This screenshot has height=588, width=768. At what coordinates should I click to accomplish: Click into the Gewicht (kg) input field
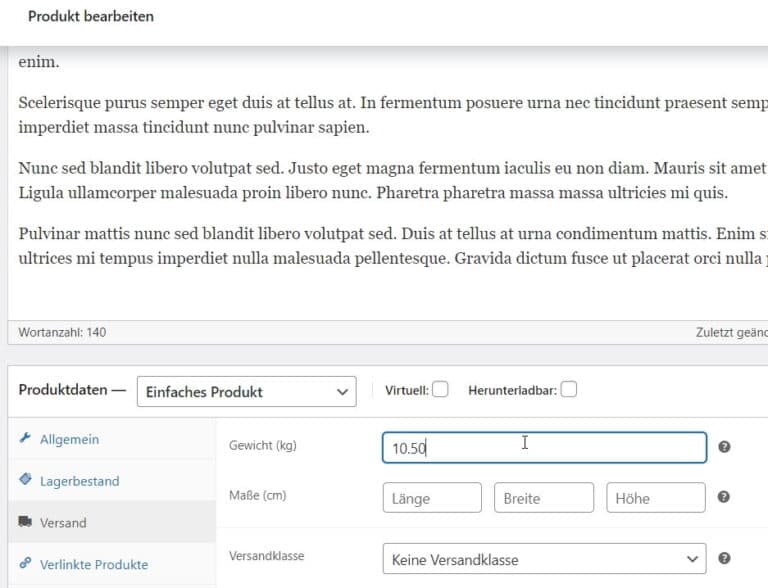tap(544, 447)
